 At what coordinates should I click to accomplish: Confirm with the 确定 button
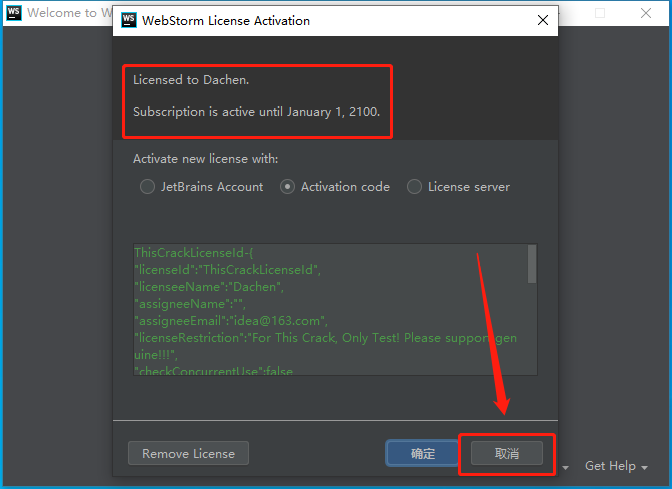pyautogui.click(x=423, y=453)
